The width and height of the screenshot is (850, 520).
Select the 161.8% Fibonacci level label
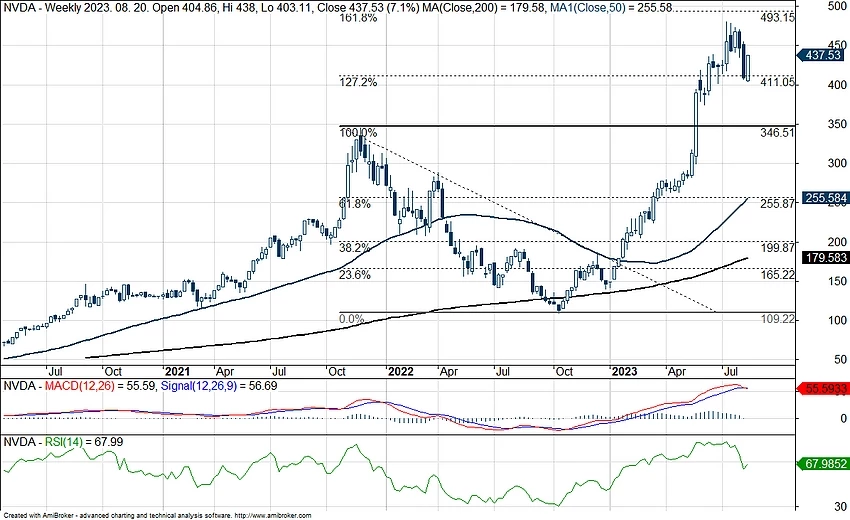[358, 18]
